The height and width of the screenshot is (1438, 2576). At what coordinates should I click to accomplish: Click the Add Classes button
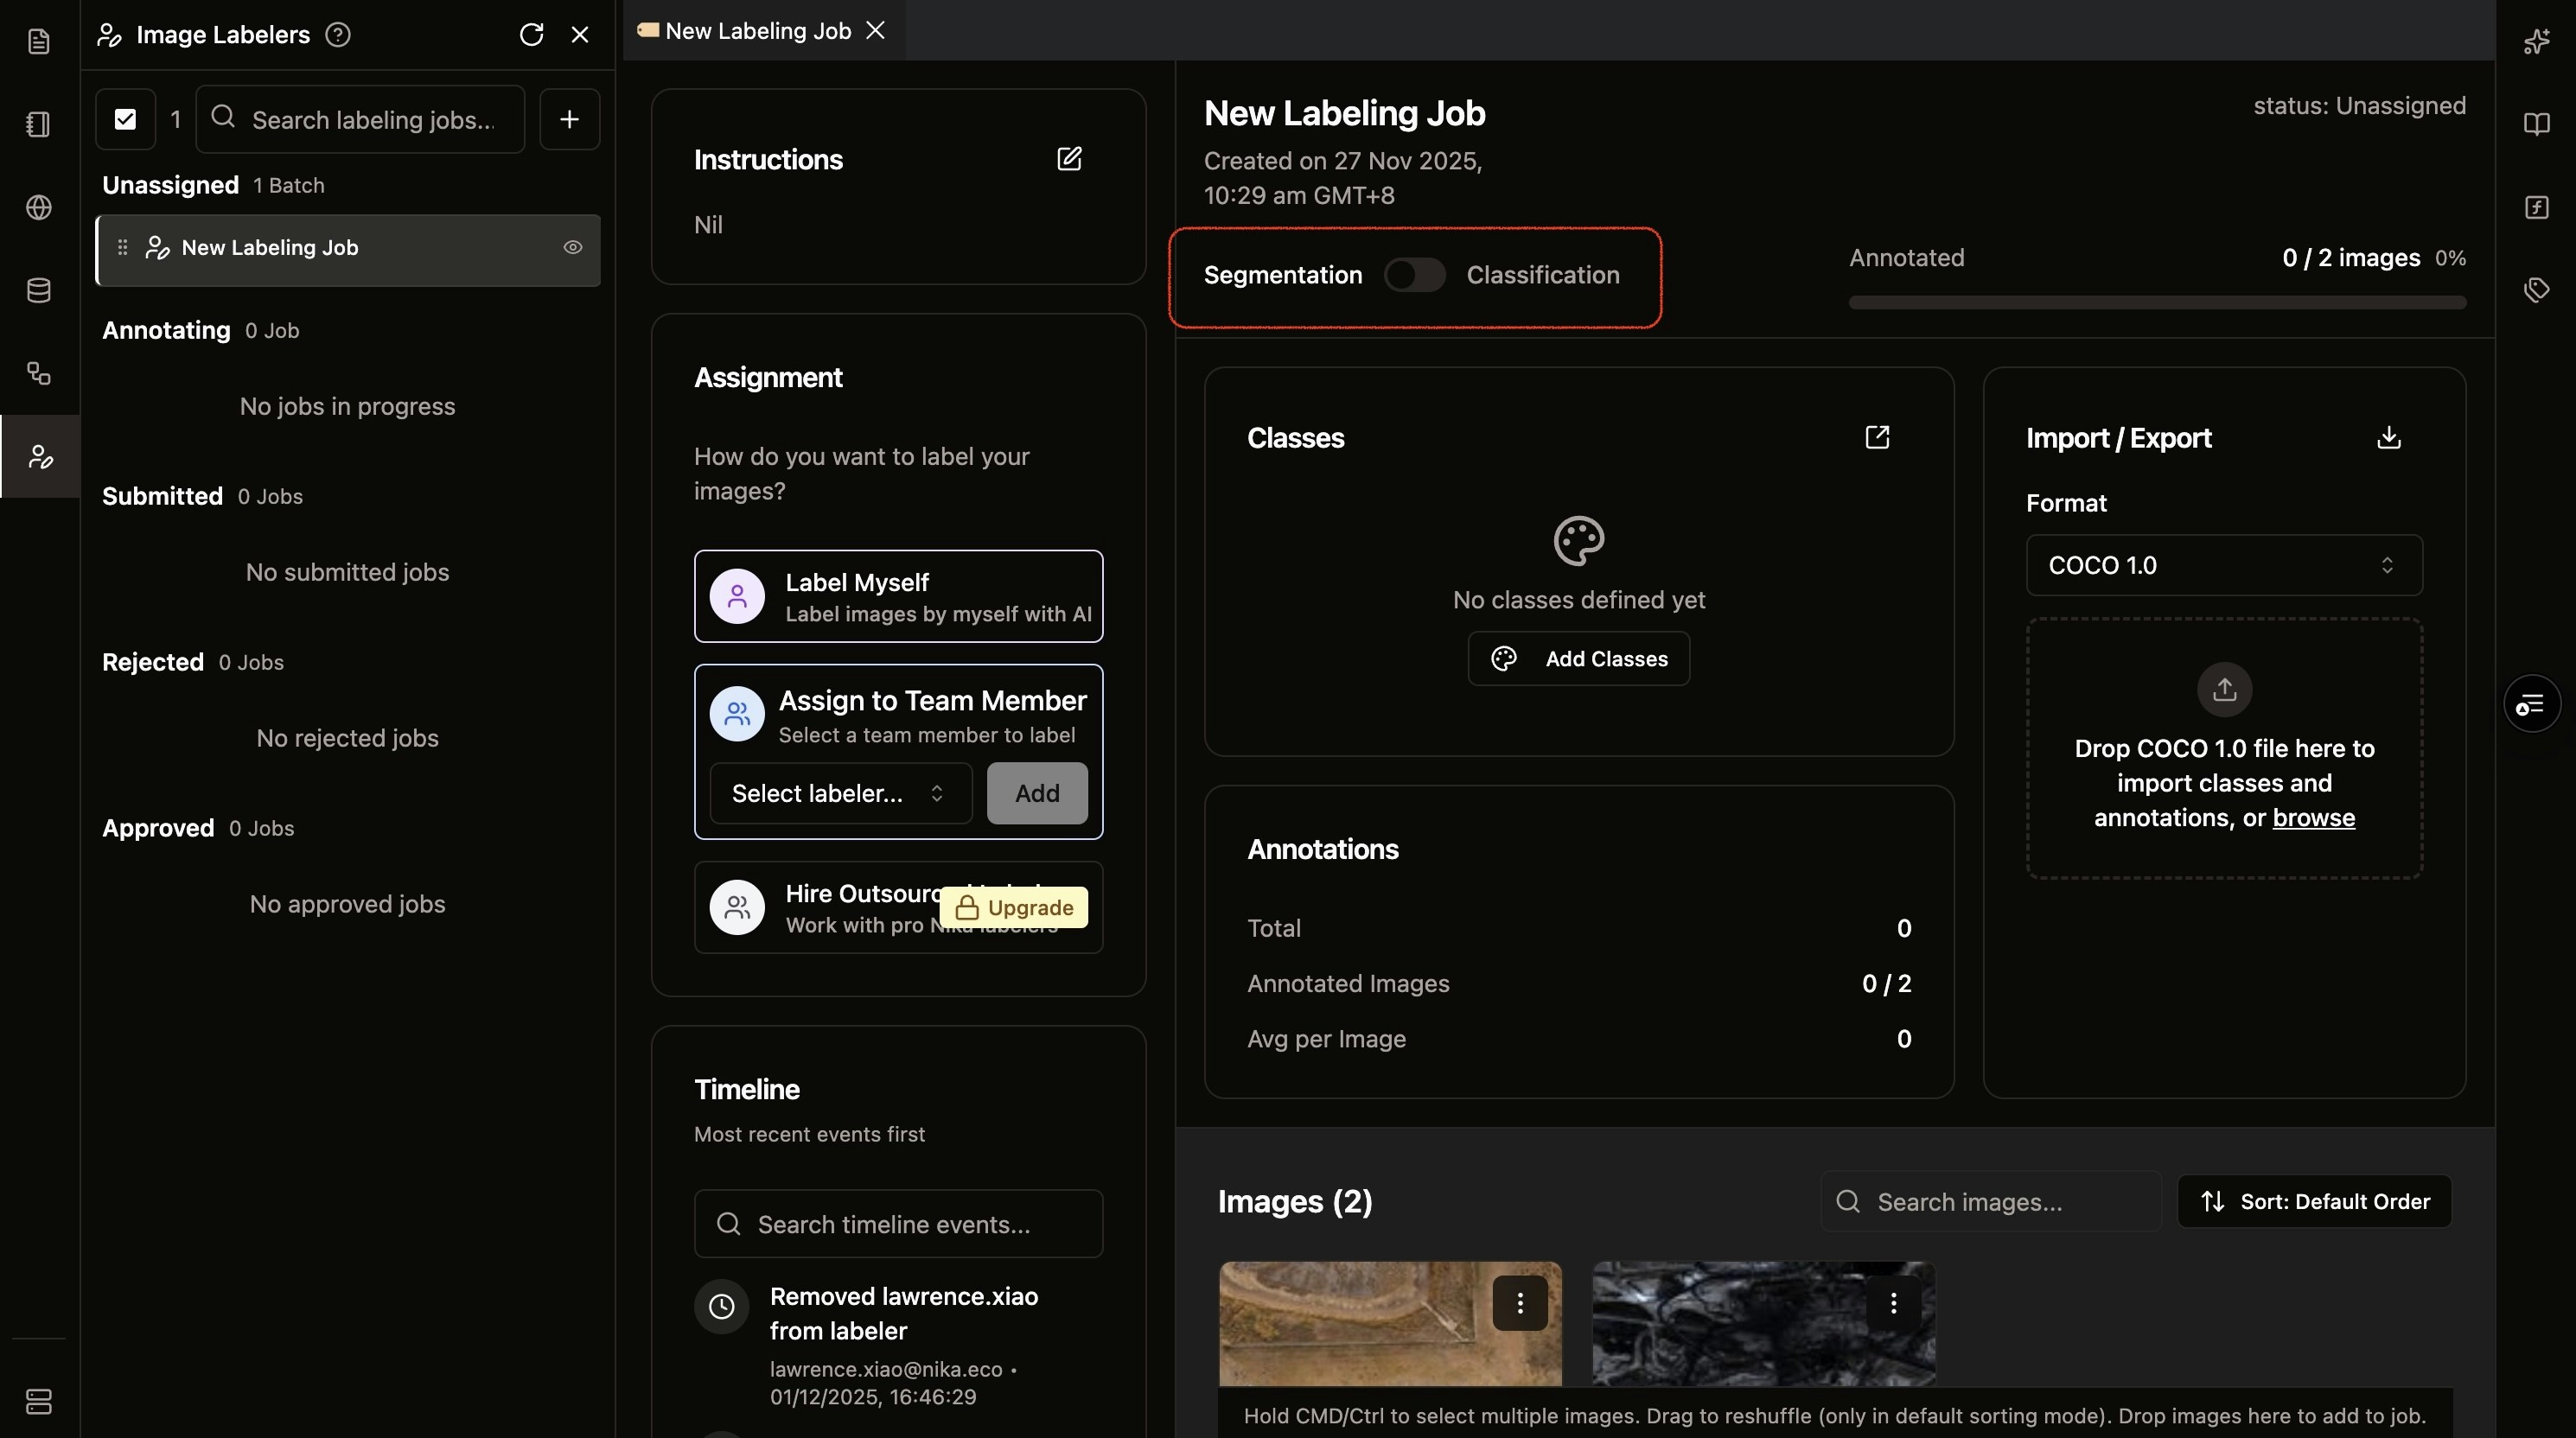coord(1578,659)
